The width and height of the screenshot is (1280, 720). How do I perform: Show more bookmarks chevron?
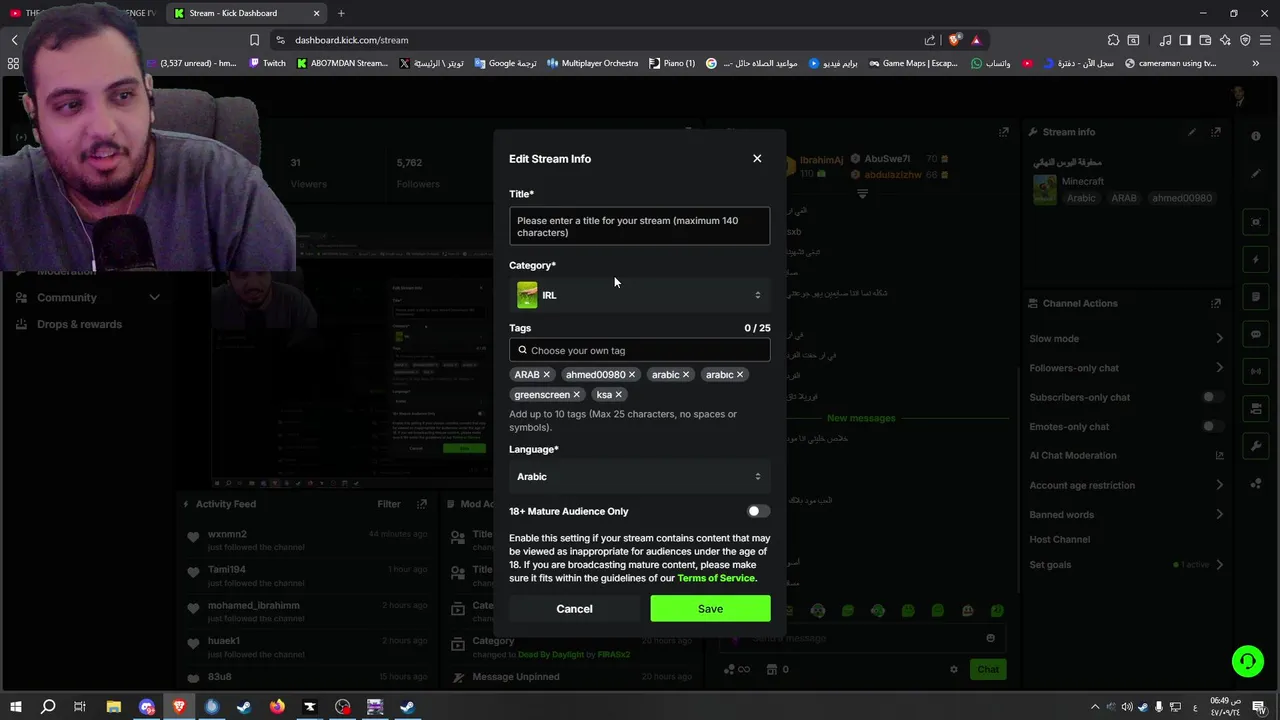[x=1255, y=63]
